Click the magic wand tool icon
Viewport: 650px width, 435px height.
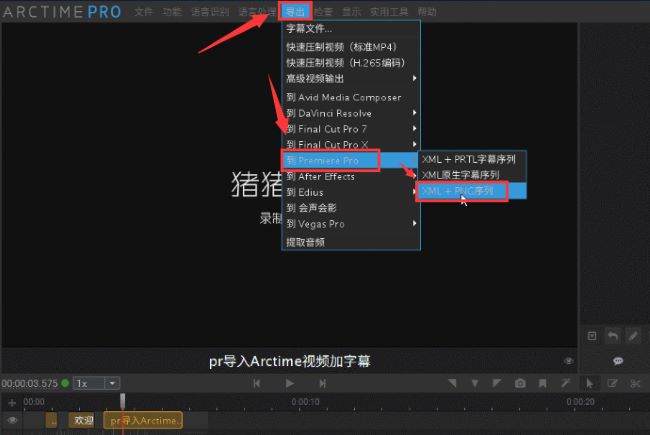566,383
